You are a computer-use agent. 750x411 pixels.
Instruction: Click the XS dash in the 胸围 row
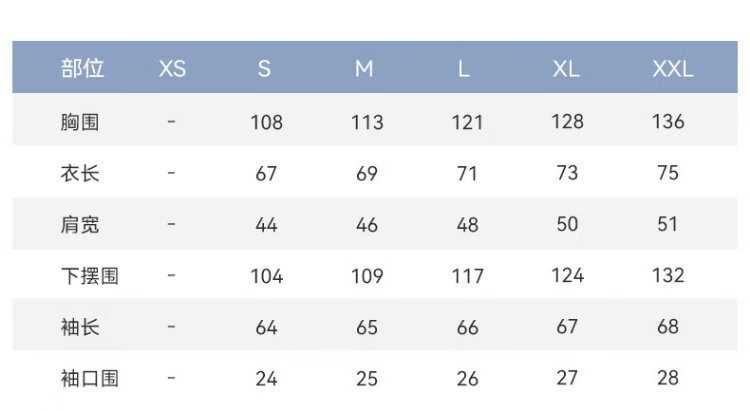coord(172,122)
